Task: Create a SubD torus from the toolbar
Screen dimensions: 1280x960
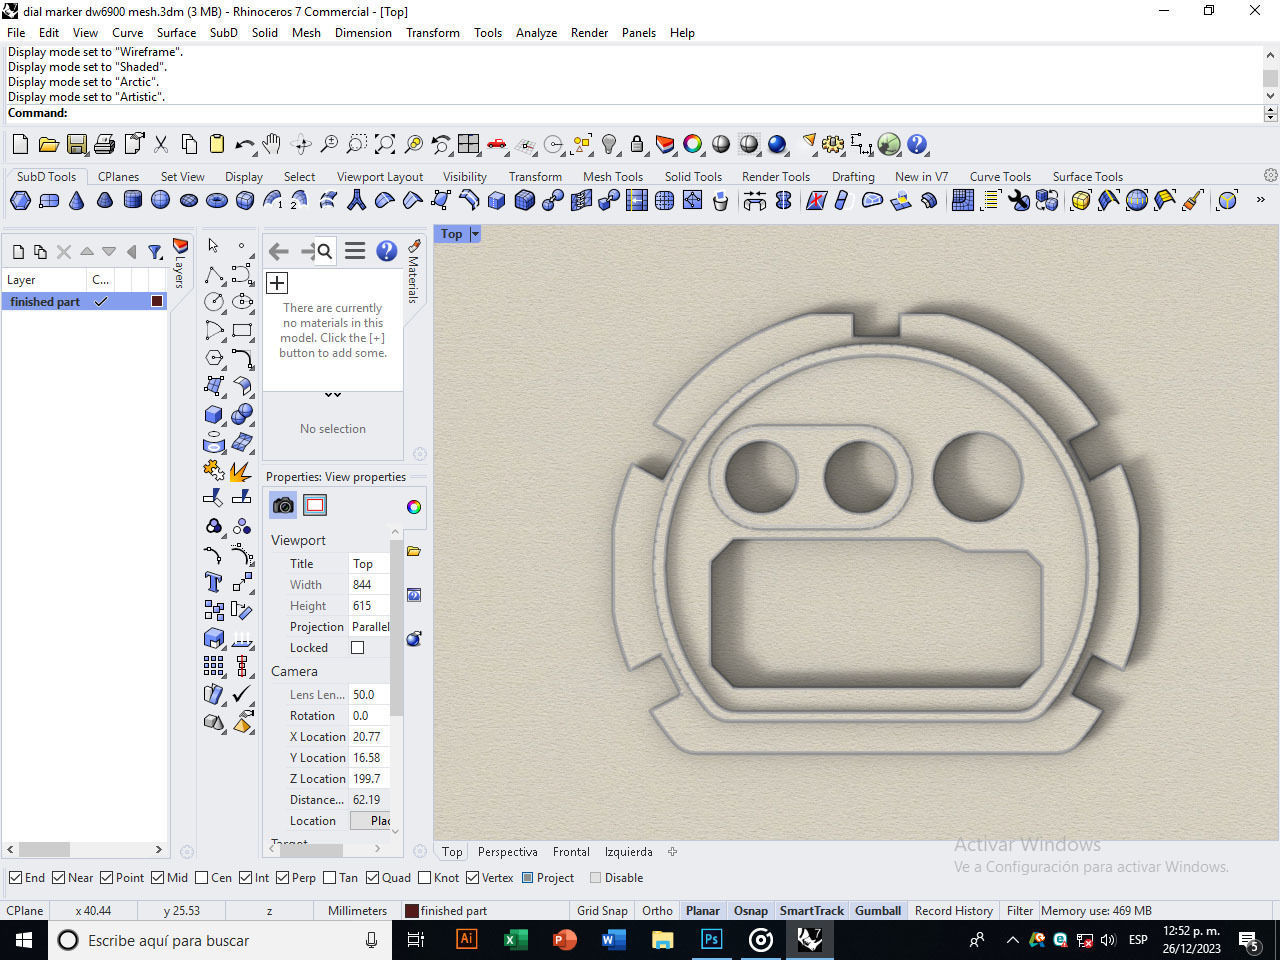Action: tap(217, 201)
